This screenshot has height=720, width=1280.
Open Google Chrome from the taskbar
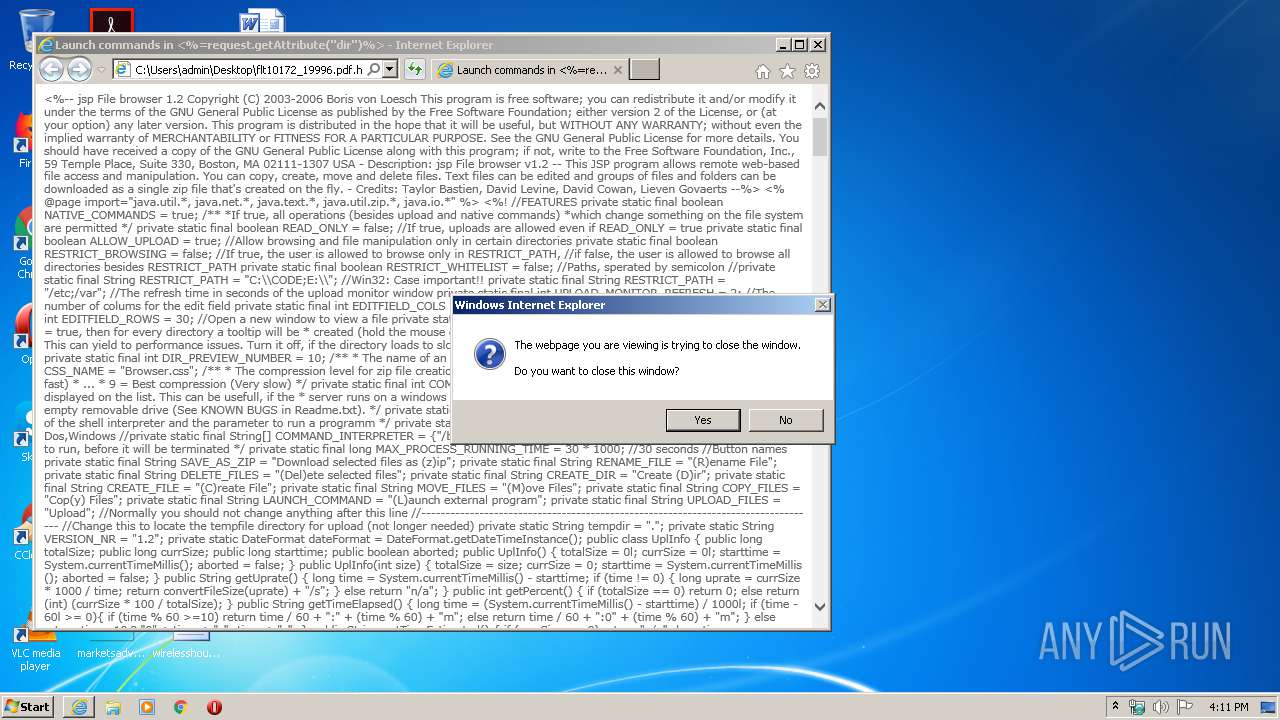180,706
